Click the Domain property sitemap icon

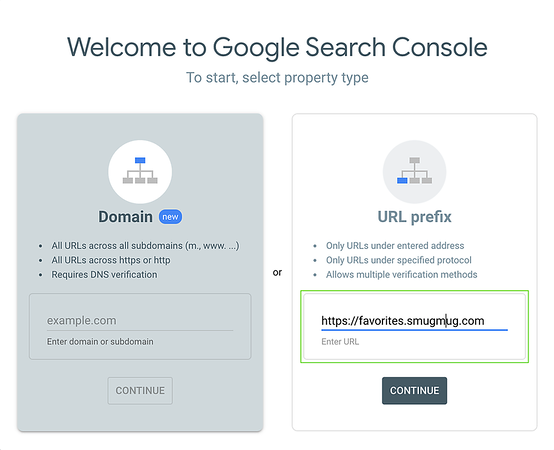click(140, 171)
